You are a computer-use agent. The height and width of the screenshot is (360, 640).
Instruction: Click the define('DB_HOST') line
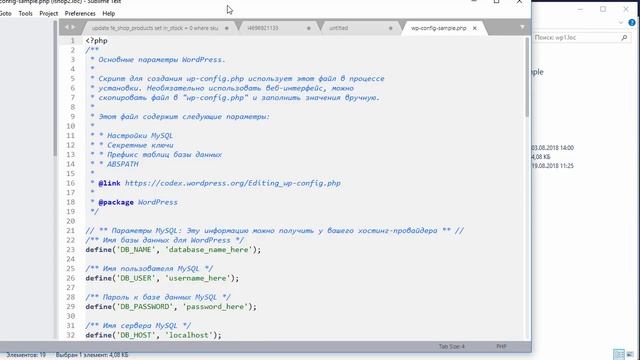[153, 335]
